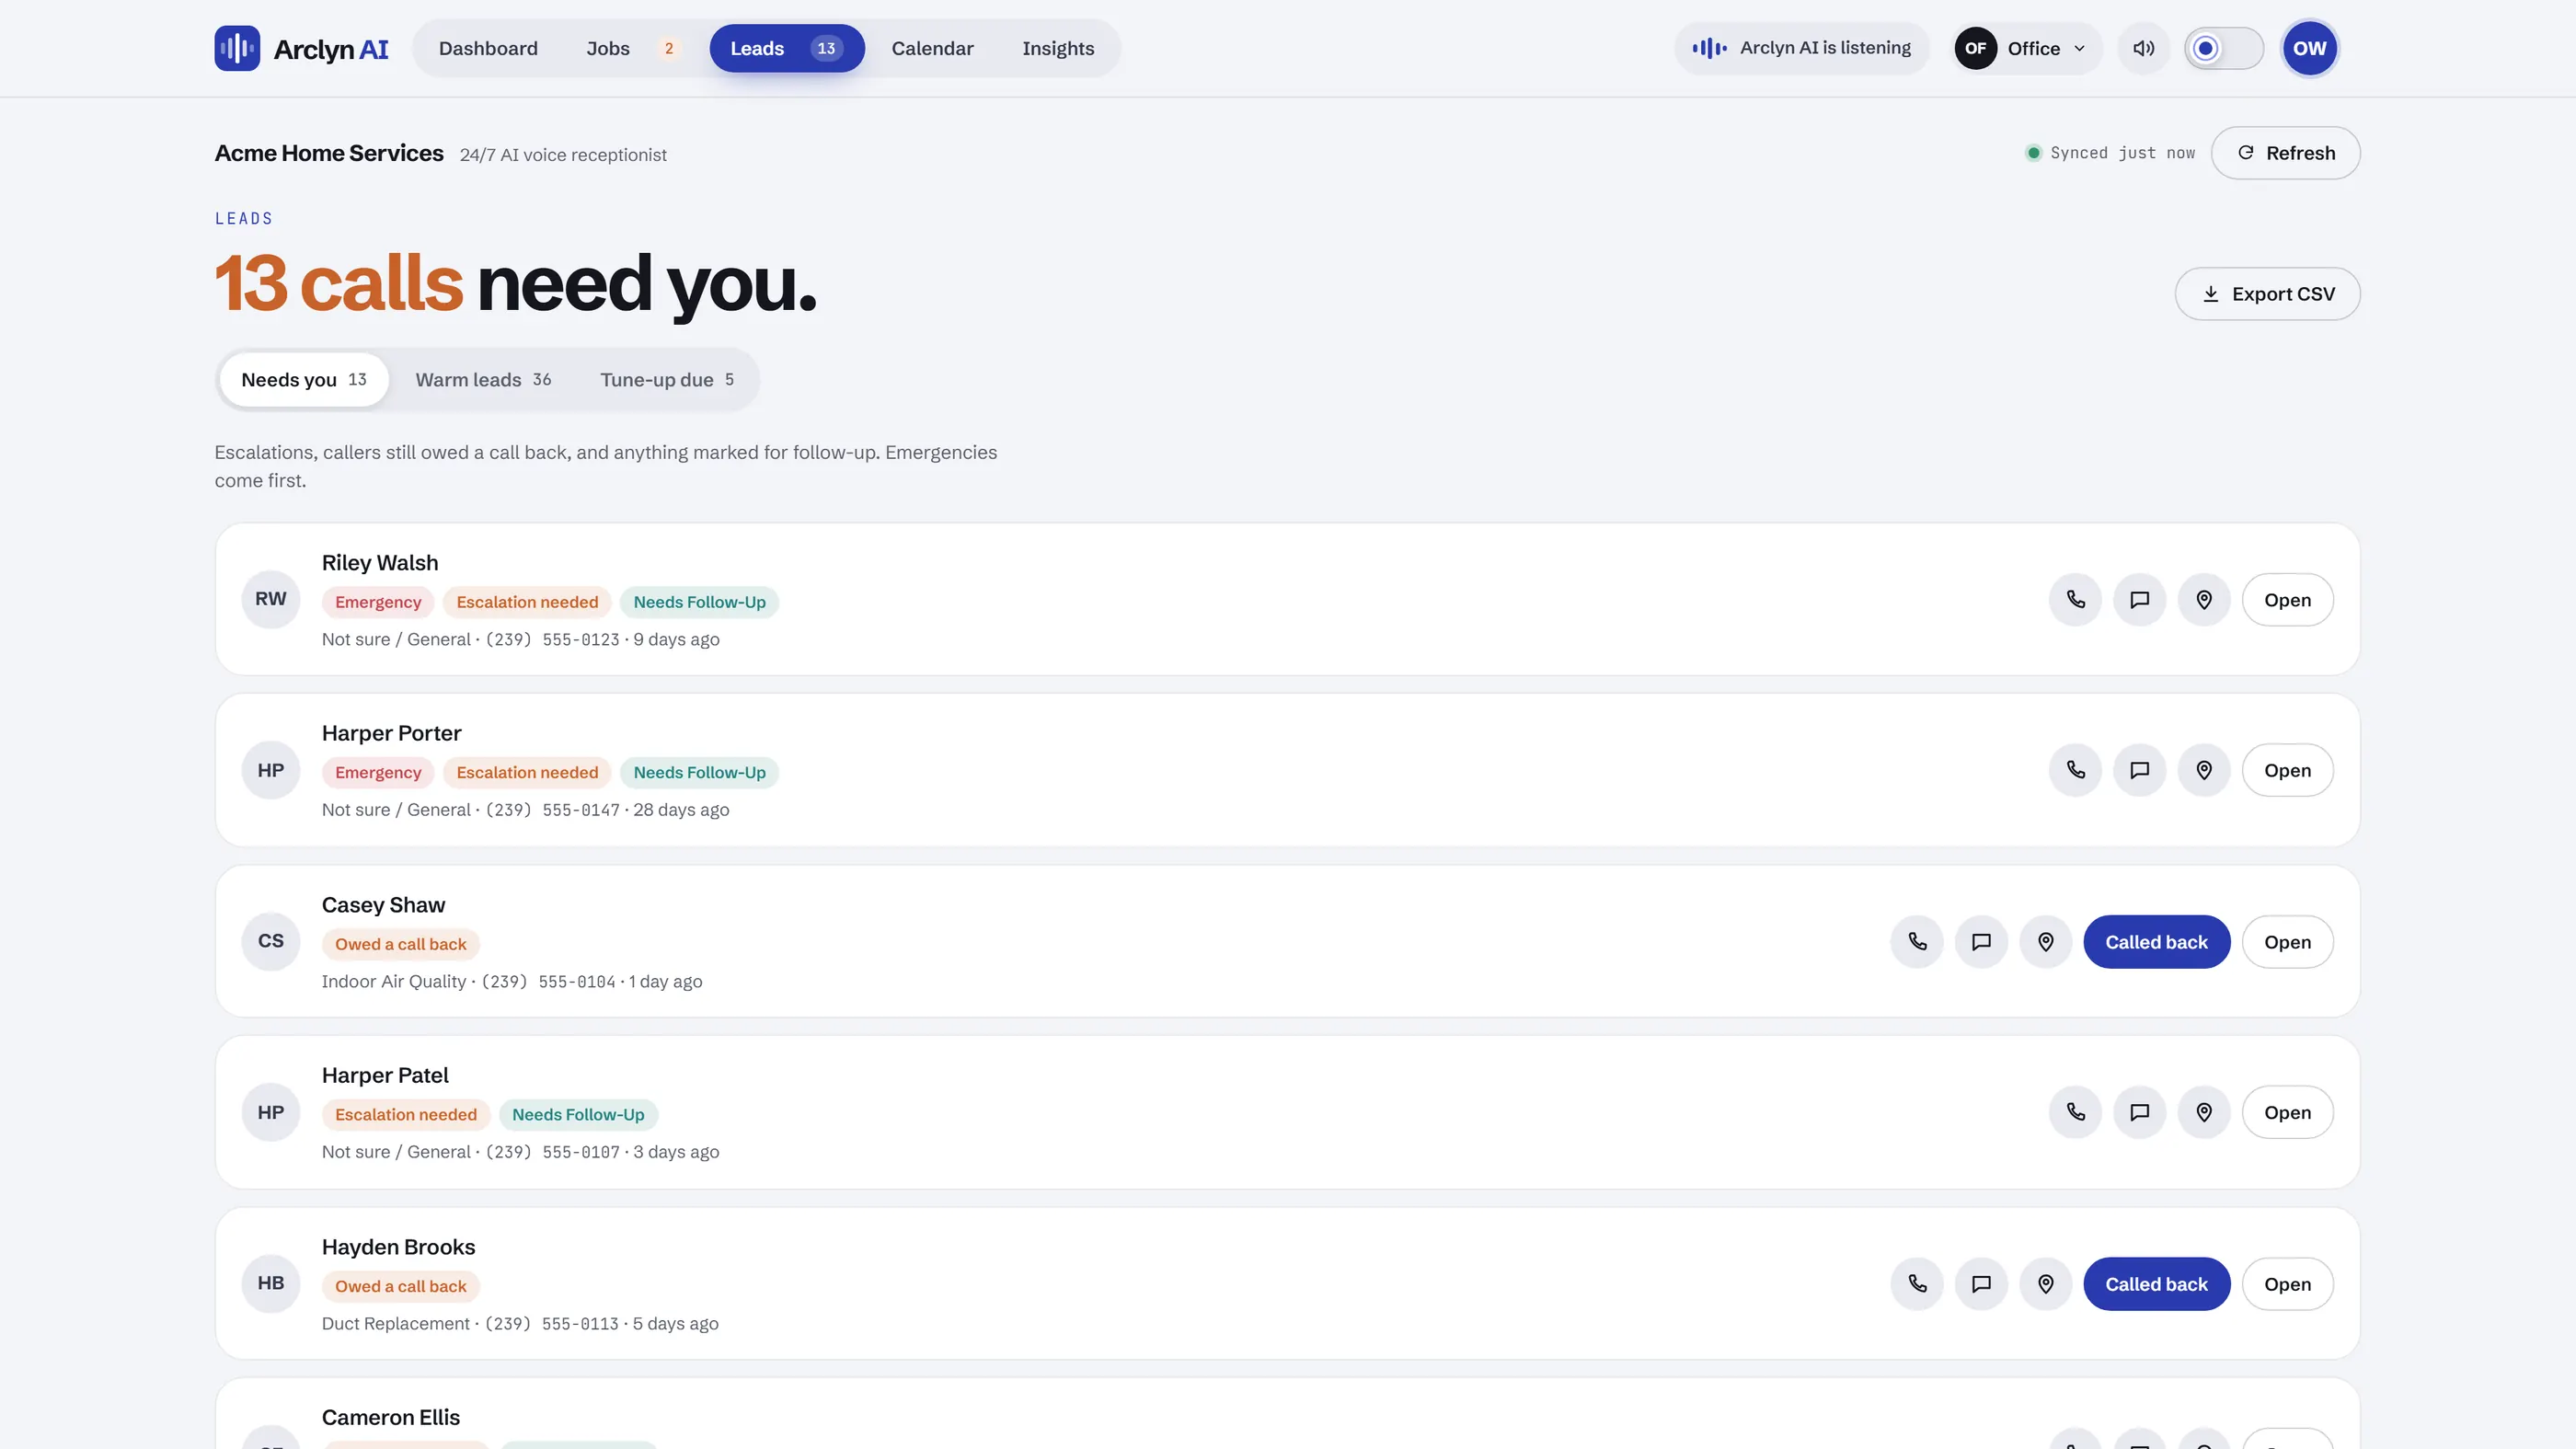This screenshot has height=1449, width=2576.
Task: Open Harper Patel's lead
Action: 2287,1112
